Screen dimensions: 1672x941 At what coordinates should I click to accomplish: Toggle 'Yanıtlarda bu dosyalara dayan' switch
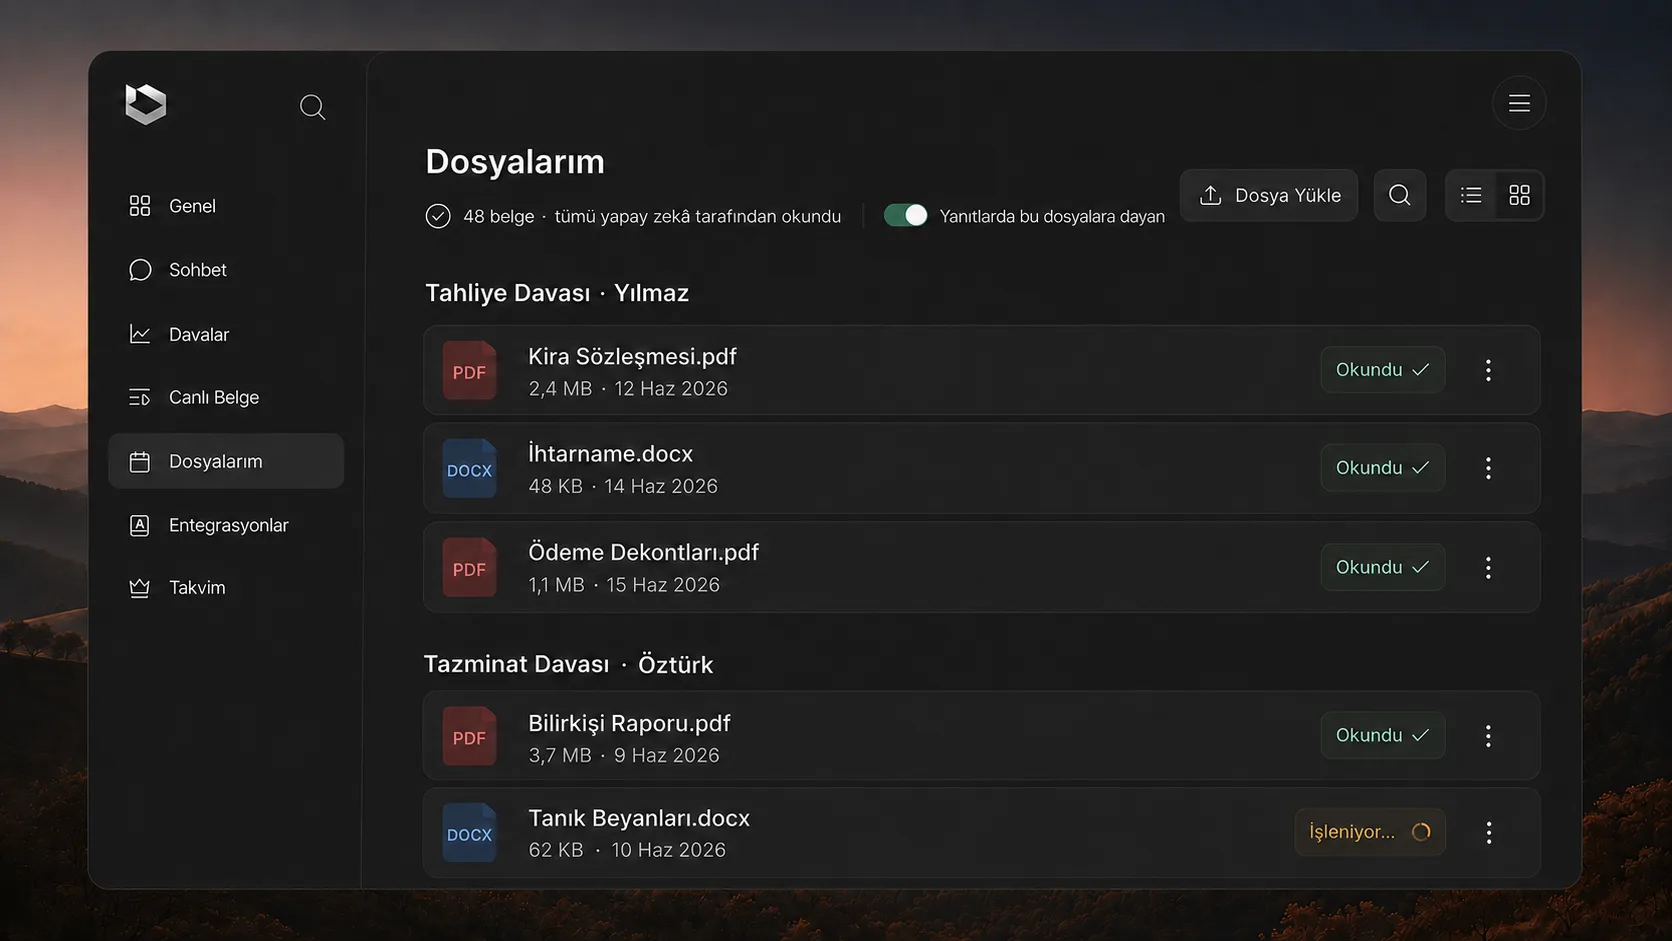905,215
